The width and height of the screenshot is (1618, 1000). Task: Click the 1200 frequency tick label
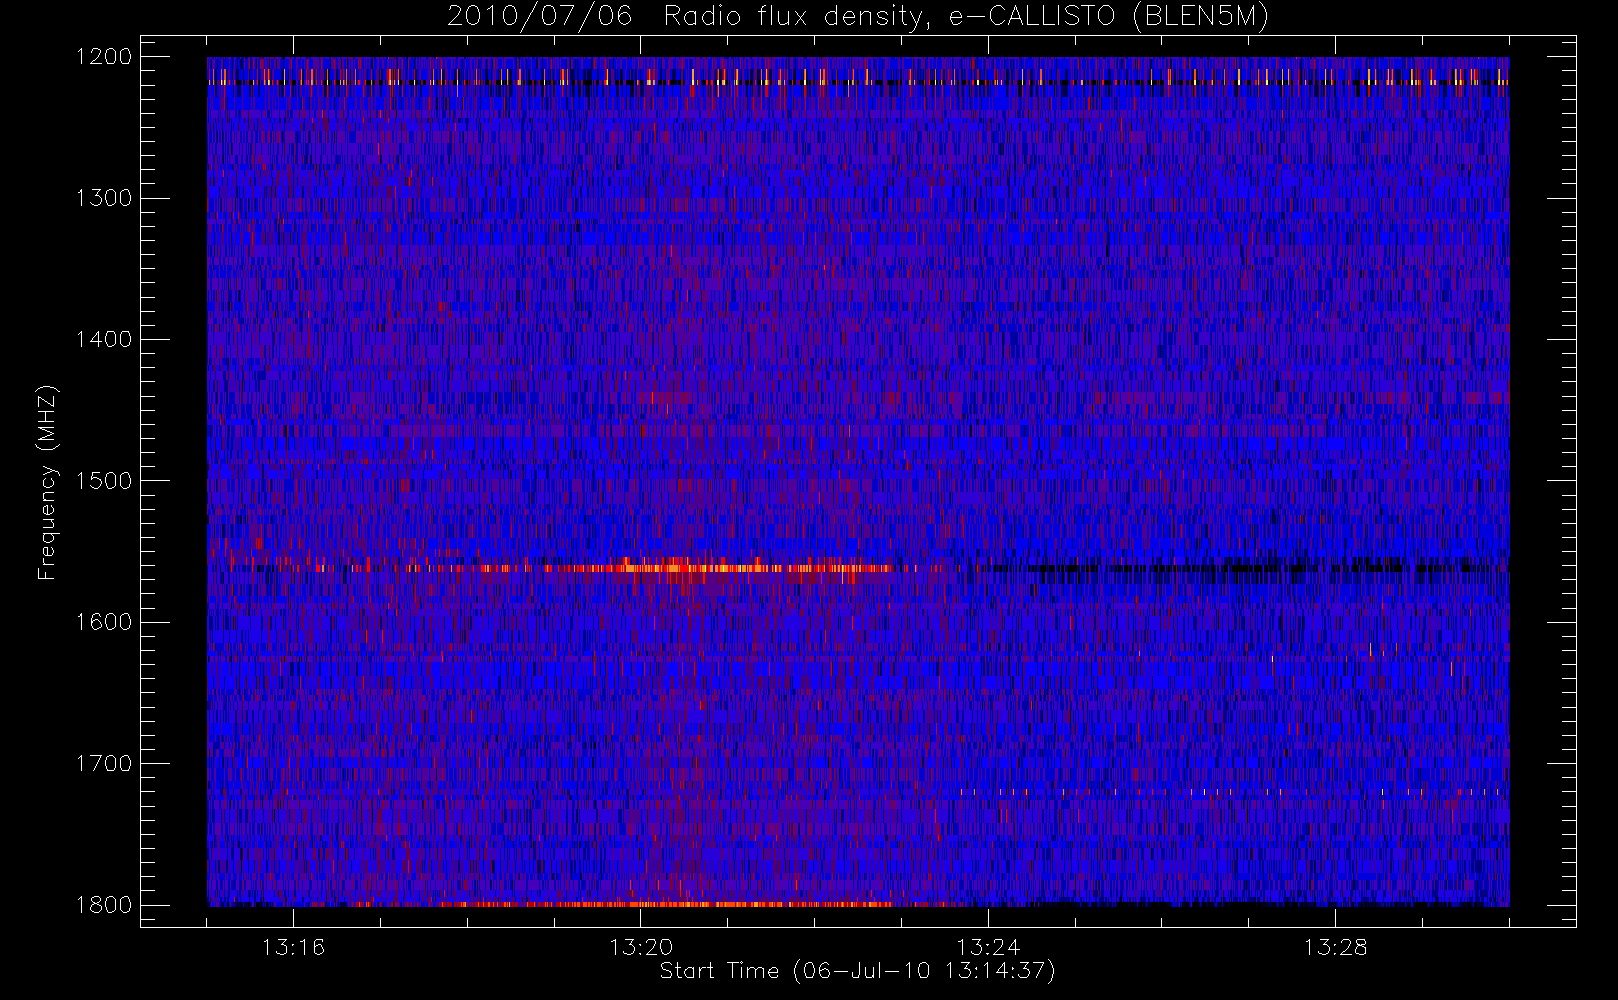104,57
